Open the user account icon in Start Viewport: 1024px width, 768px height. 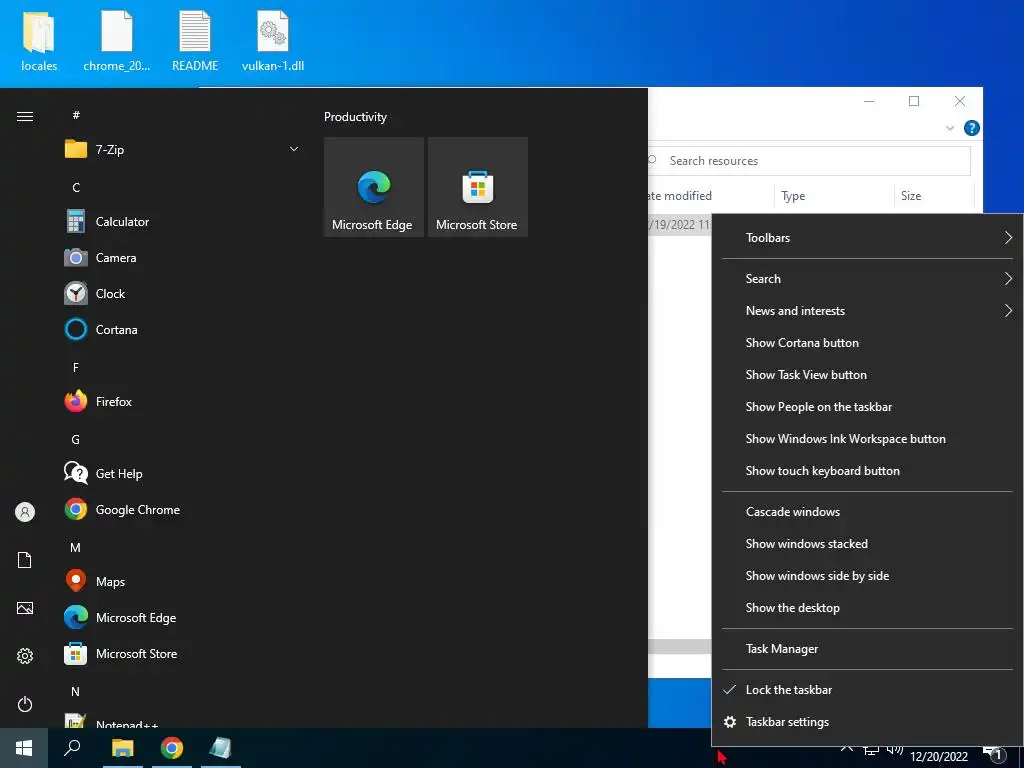[x=25, y=512]
